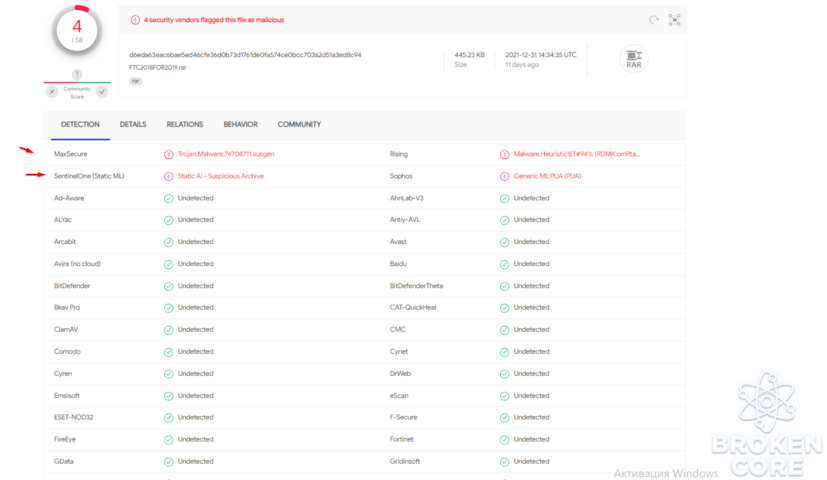Click the Community Score label

click(77, 93)
